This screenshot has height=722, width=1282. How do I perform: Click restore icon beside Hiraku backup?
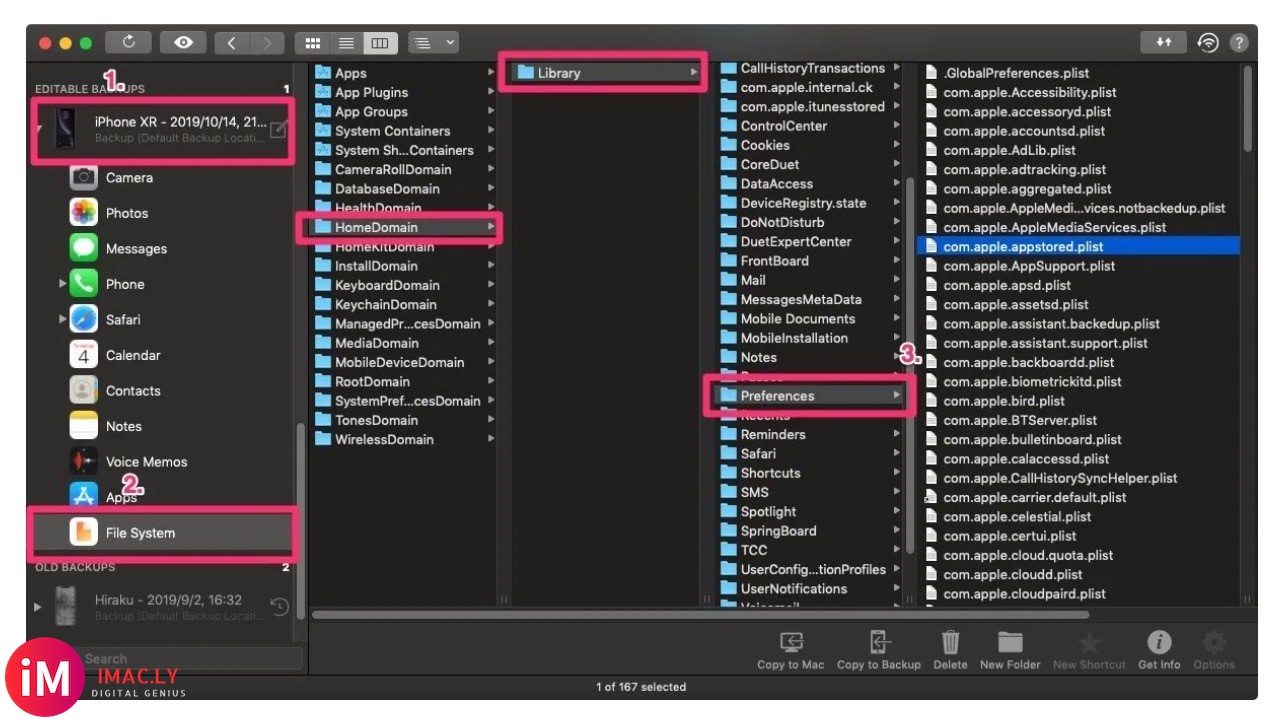(280, 606)
